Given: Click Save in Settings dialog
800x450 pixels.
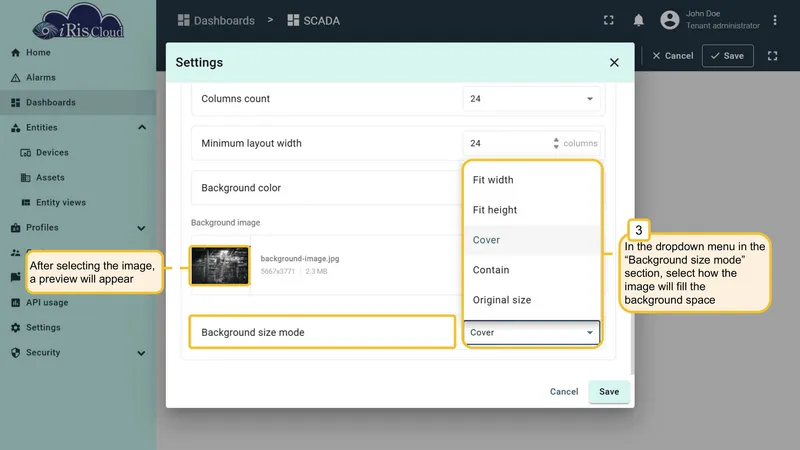Looking at the screenshot, I should (609, 392).
